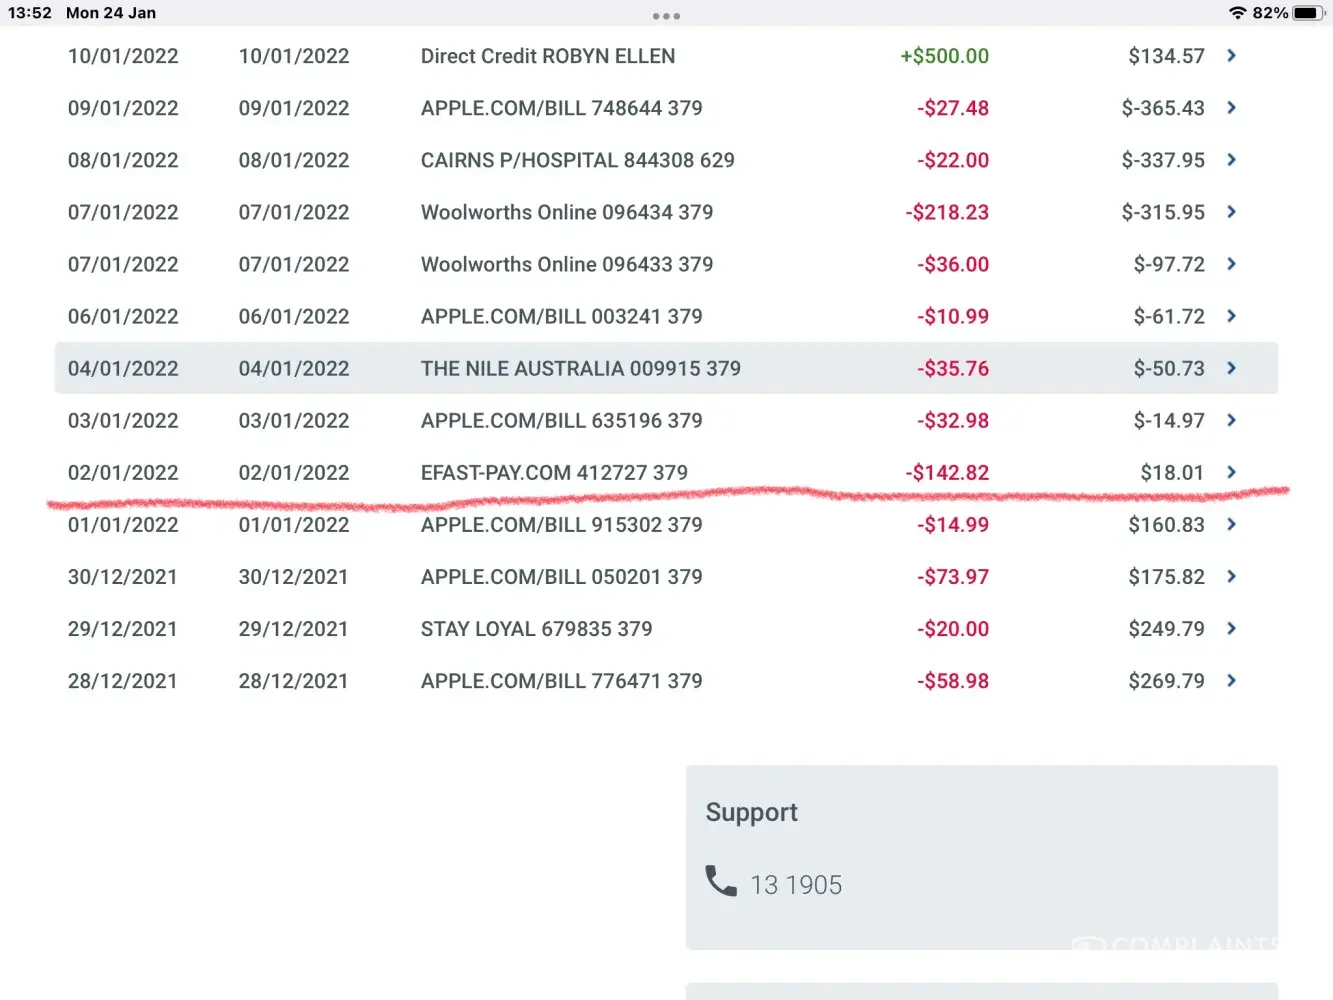This screenshot has width=1333, height=1000.
Task: Click chevron for APPLE.COM/BILL 915302 transaction
Action: click(1231, 524)
